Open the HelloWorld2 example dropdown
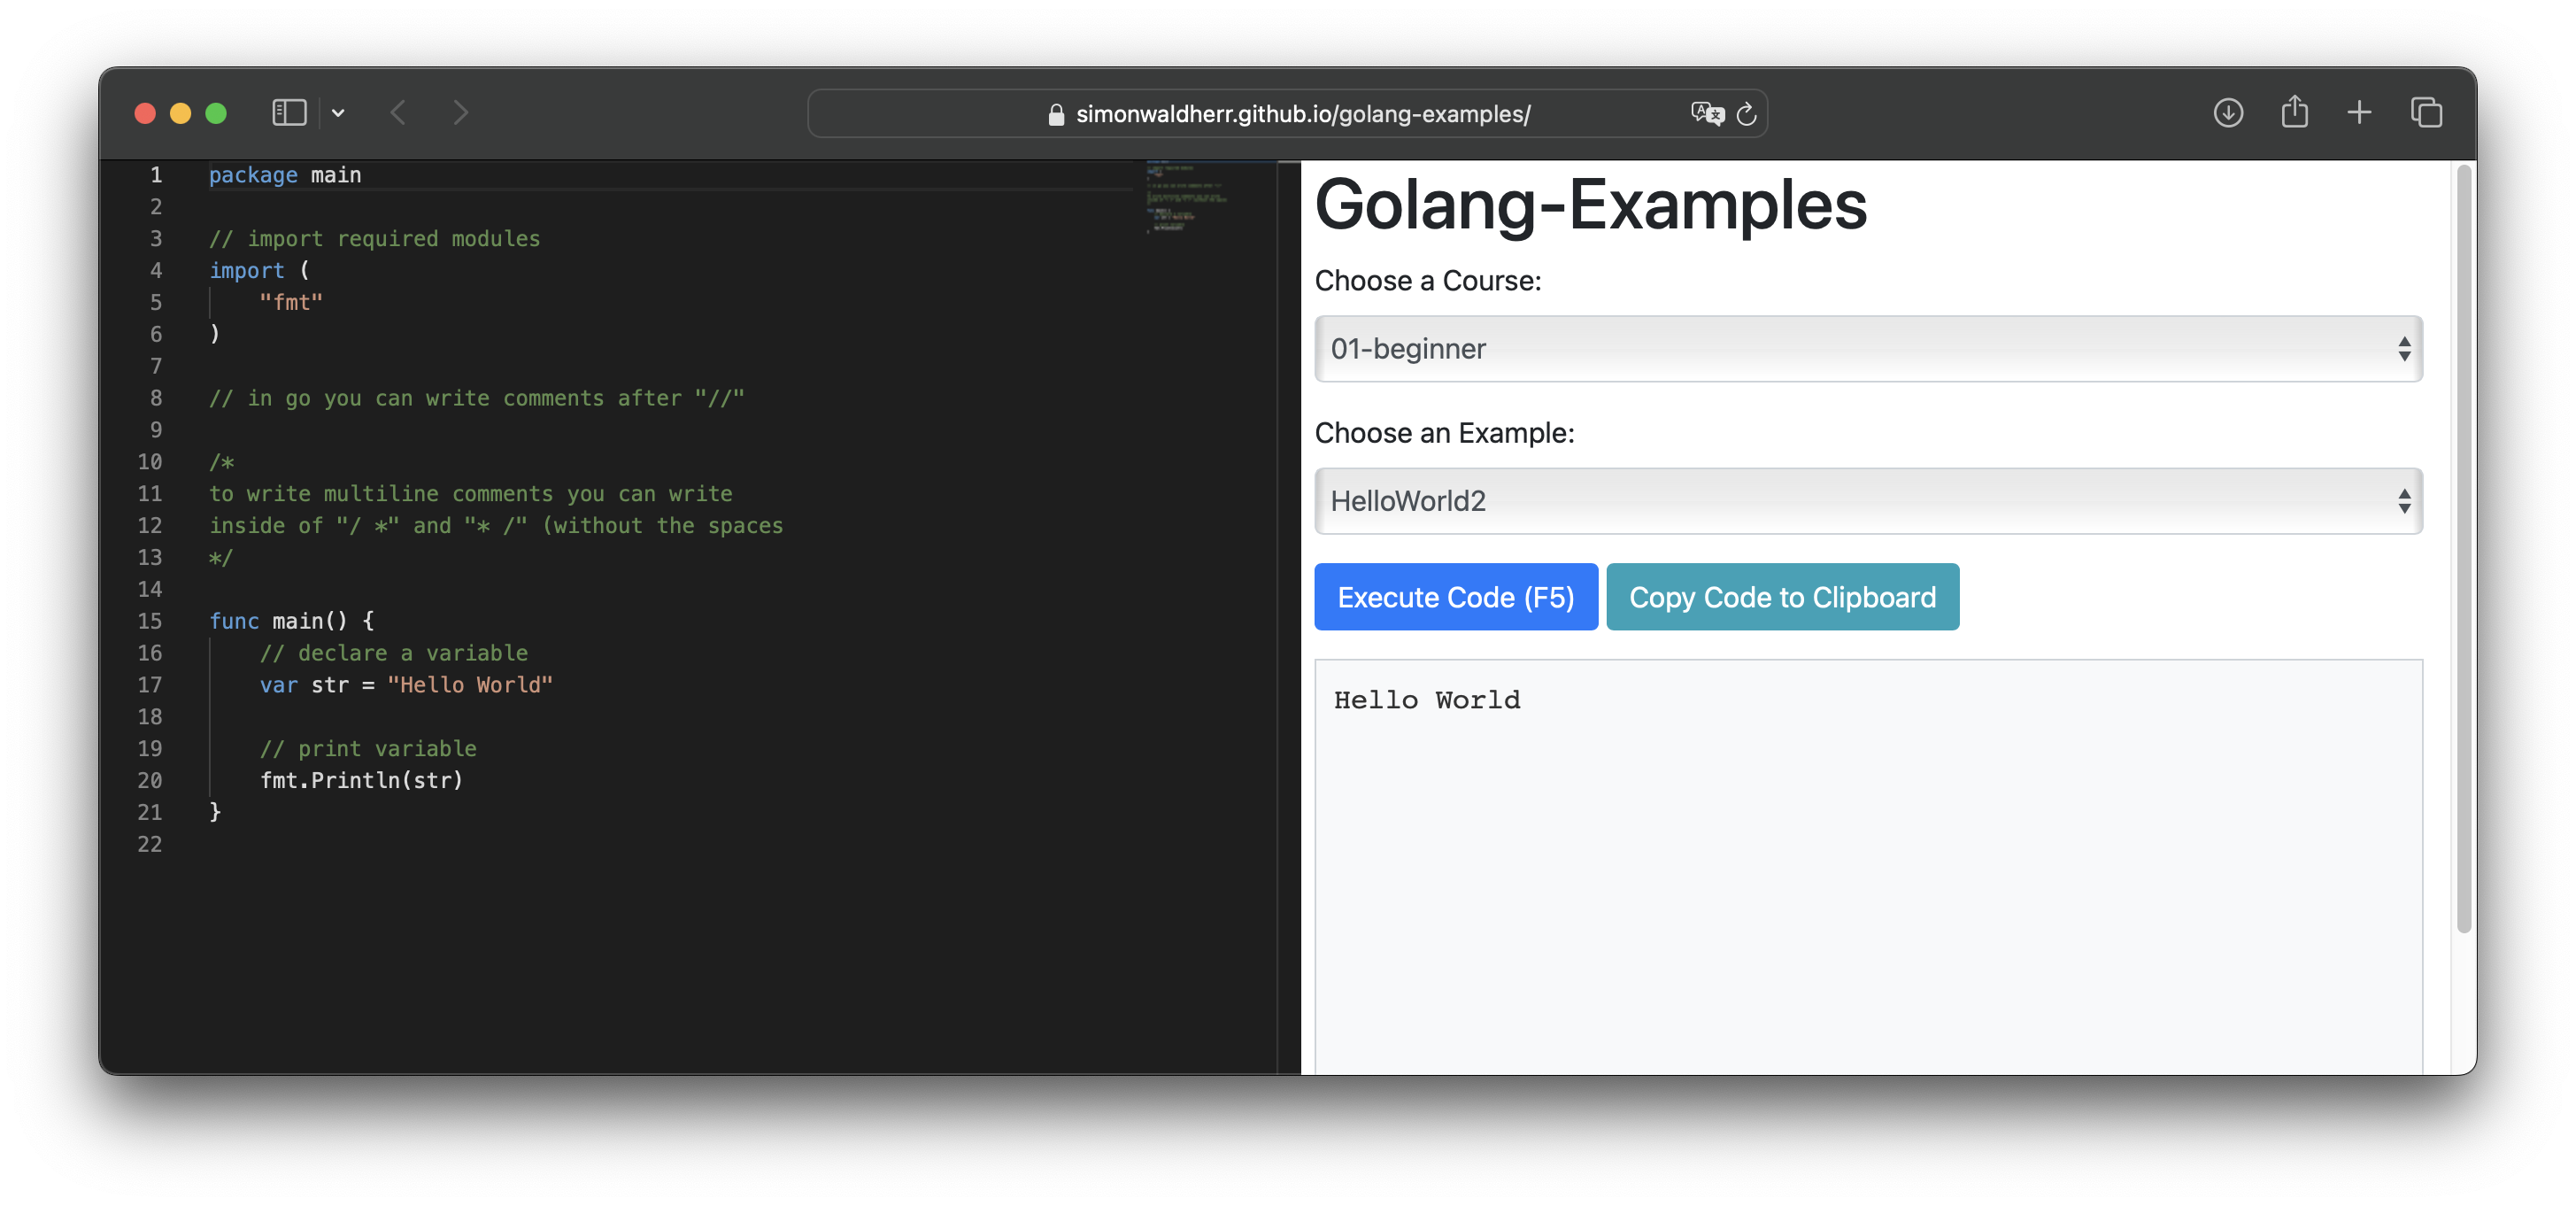Viewport: 2576px width, 1206px height. pos(1867,501)
